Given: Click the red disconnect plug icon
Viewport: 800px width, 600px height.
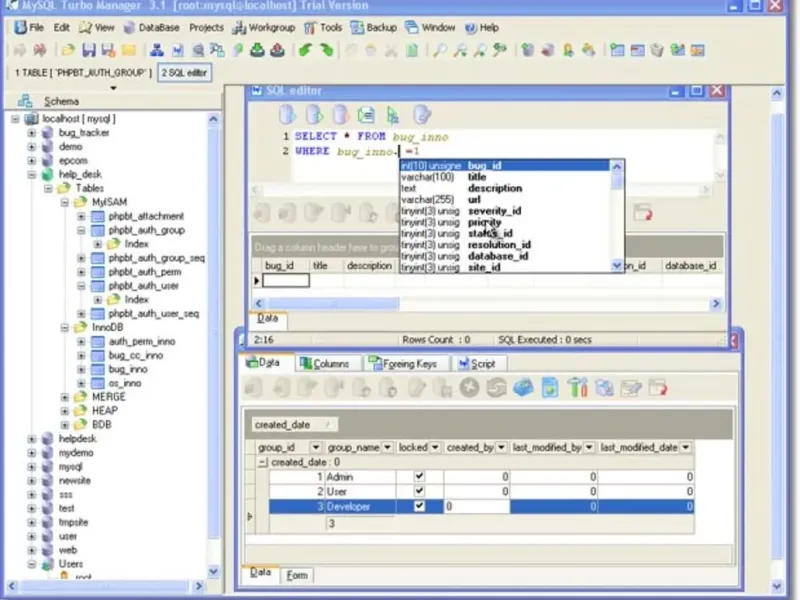Looking at the screenshot, I should tap(39, 51).
